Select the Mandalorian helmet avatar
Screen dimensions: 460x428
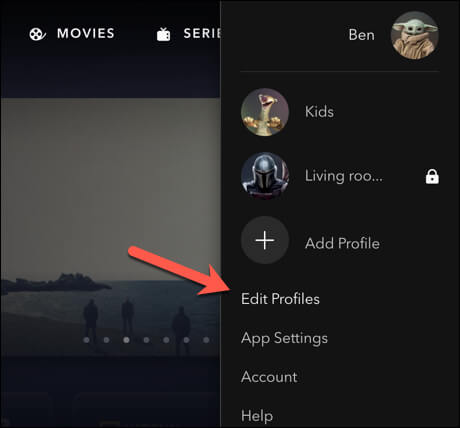coord(265,176)
